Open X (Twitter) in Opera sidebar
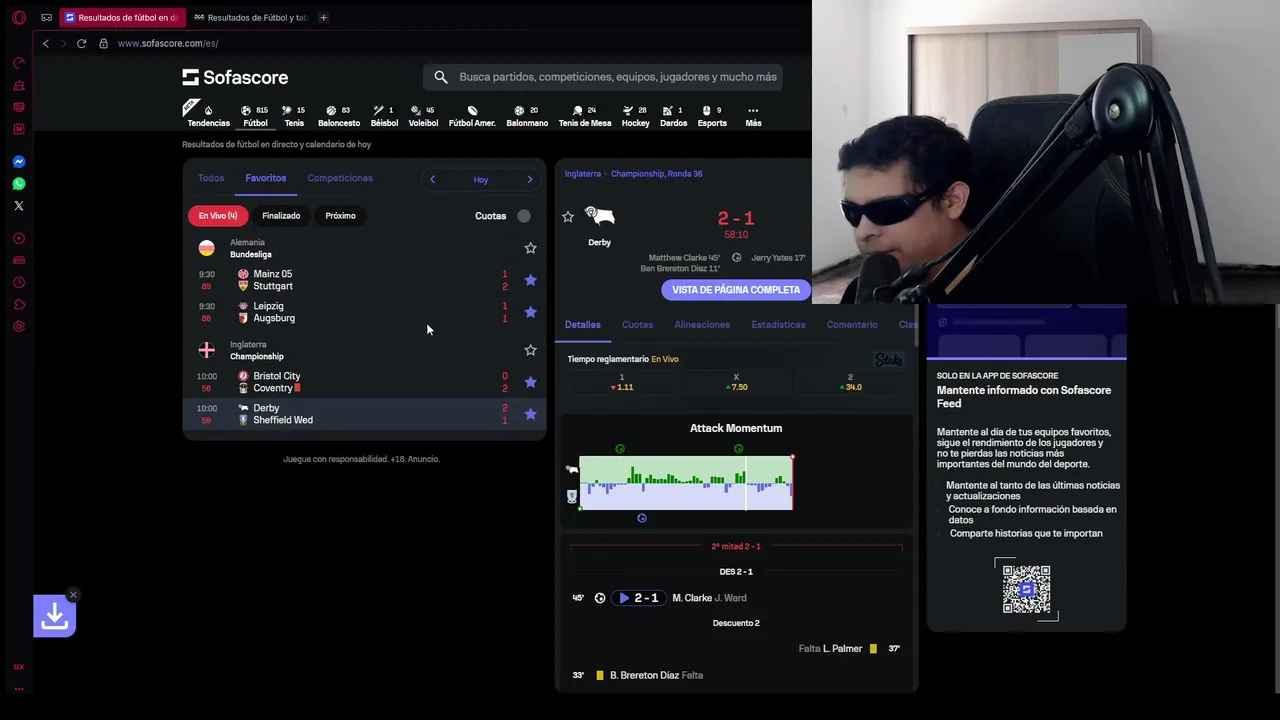 tap(18, 206)
